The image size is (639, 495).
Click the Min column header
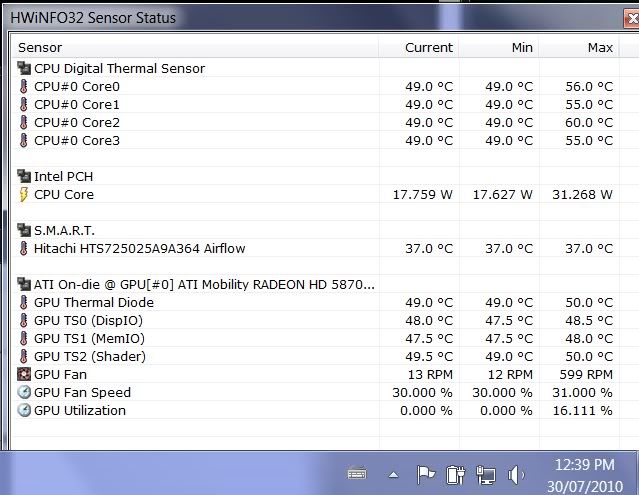coord(499,47)
